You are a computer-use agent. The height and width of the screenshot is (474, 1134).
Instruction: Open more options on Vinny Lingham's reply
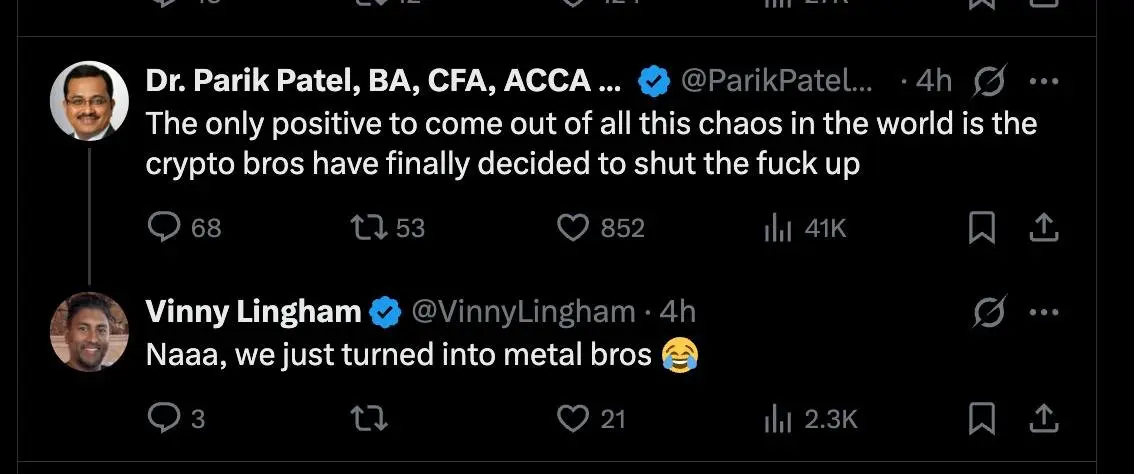[1043, 312]
